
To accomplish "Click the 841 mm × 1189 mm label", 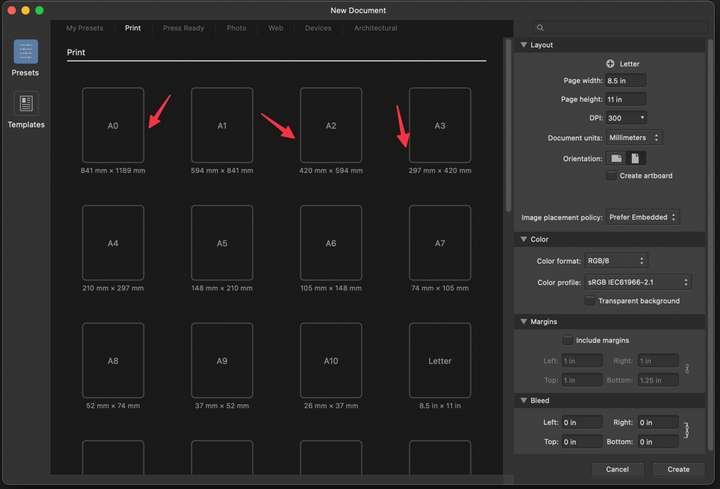I will [x=113, y=171].
